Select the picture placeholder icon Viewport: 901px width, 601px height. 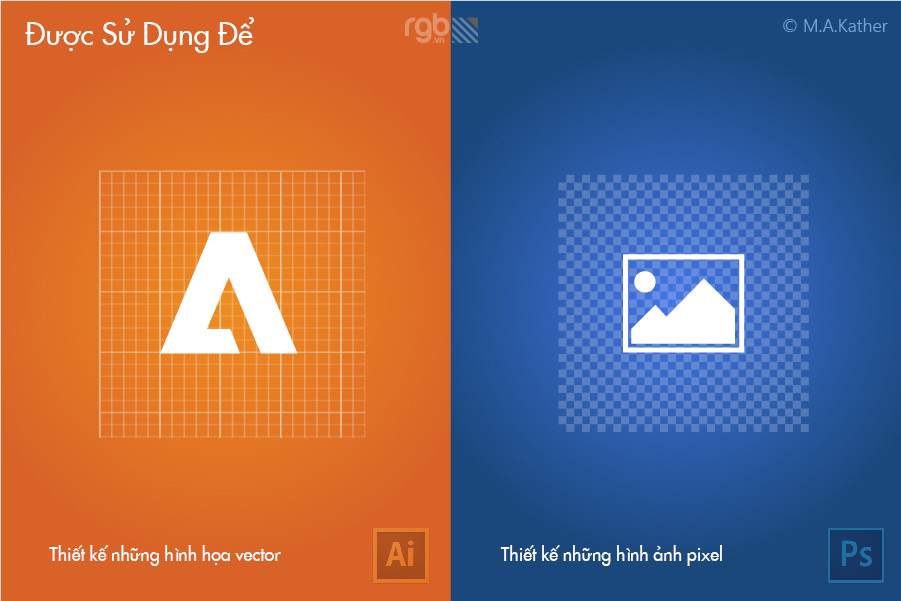click(x=683, y=303)
